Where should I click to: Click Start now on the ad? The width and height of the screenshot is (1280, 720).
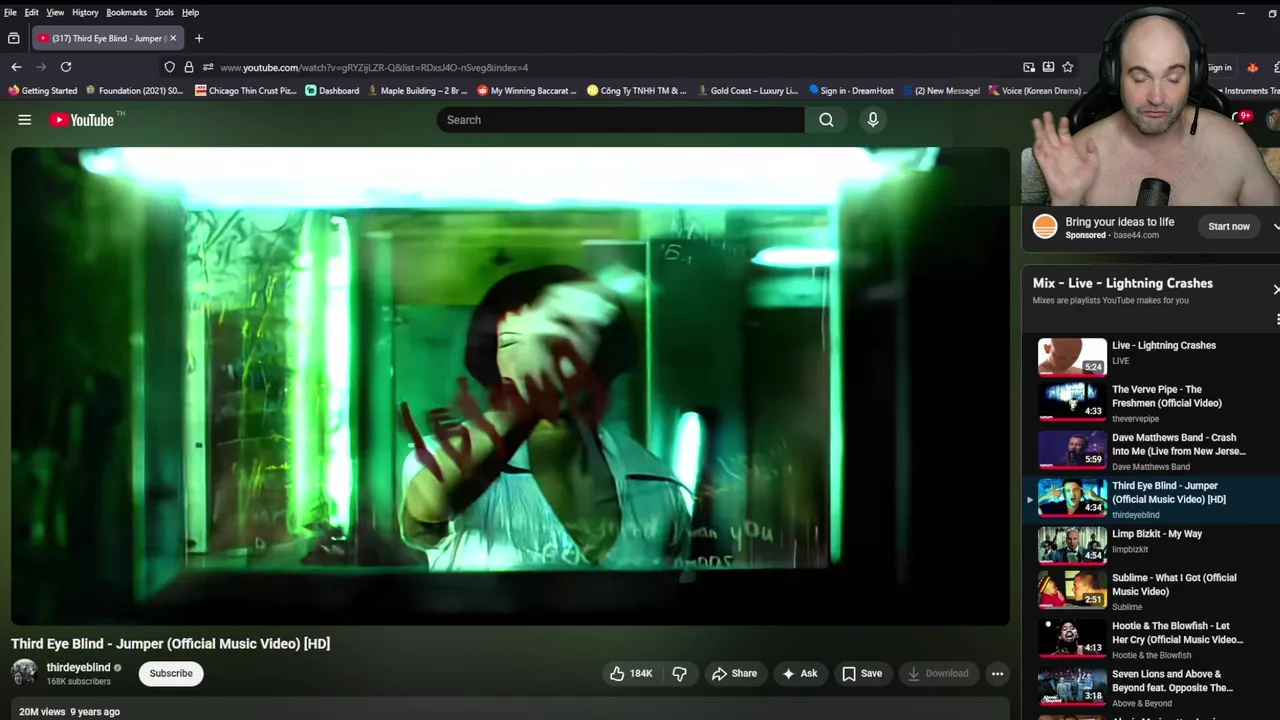point(1229,227)
